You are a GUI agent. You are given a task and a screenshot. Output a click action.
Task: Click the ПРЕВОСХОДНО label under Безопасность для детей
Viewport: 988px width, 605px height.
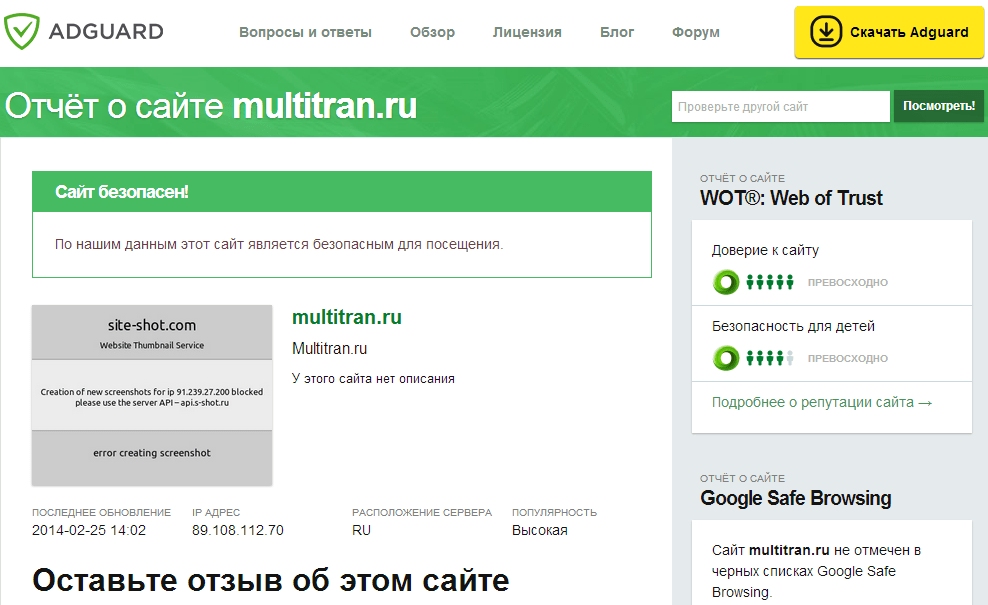pyautogui.click(x=847, y=358)
